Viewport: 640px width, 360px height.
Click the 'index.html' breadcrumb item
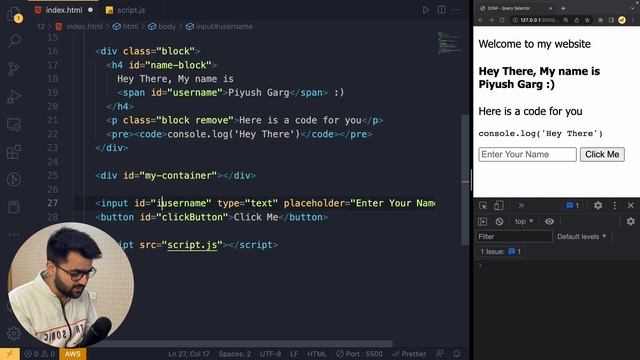point(79,27)
